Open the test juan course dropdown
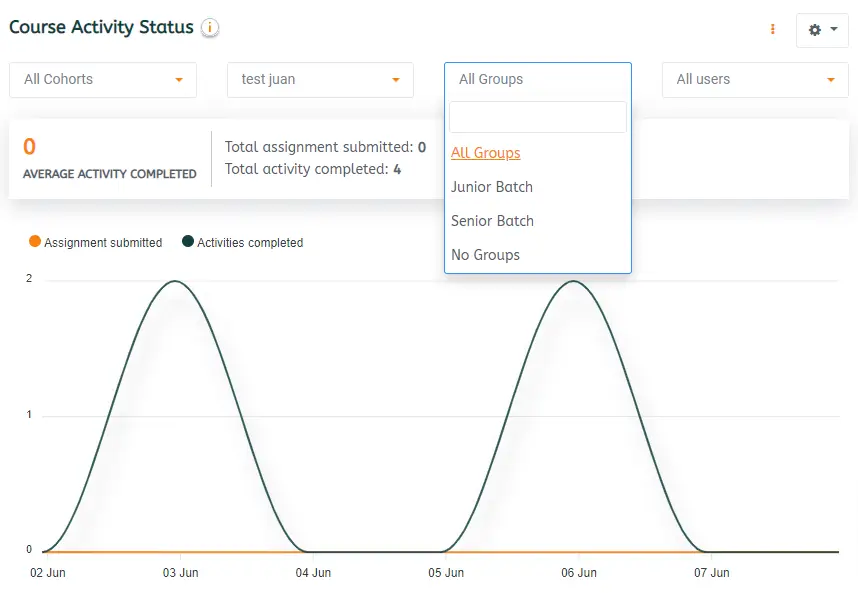Image resolution: width=858 pixels, height=593 pixels. (320, 80)
